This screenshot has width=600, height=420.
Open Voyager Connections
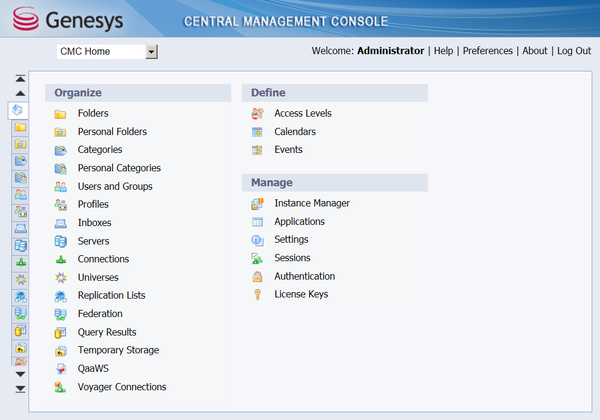(x=122, y=387)
